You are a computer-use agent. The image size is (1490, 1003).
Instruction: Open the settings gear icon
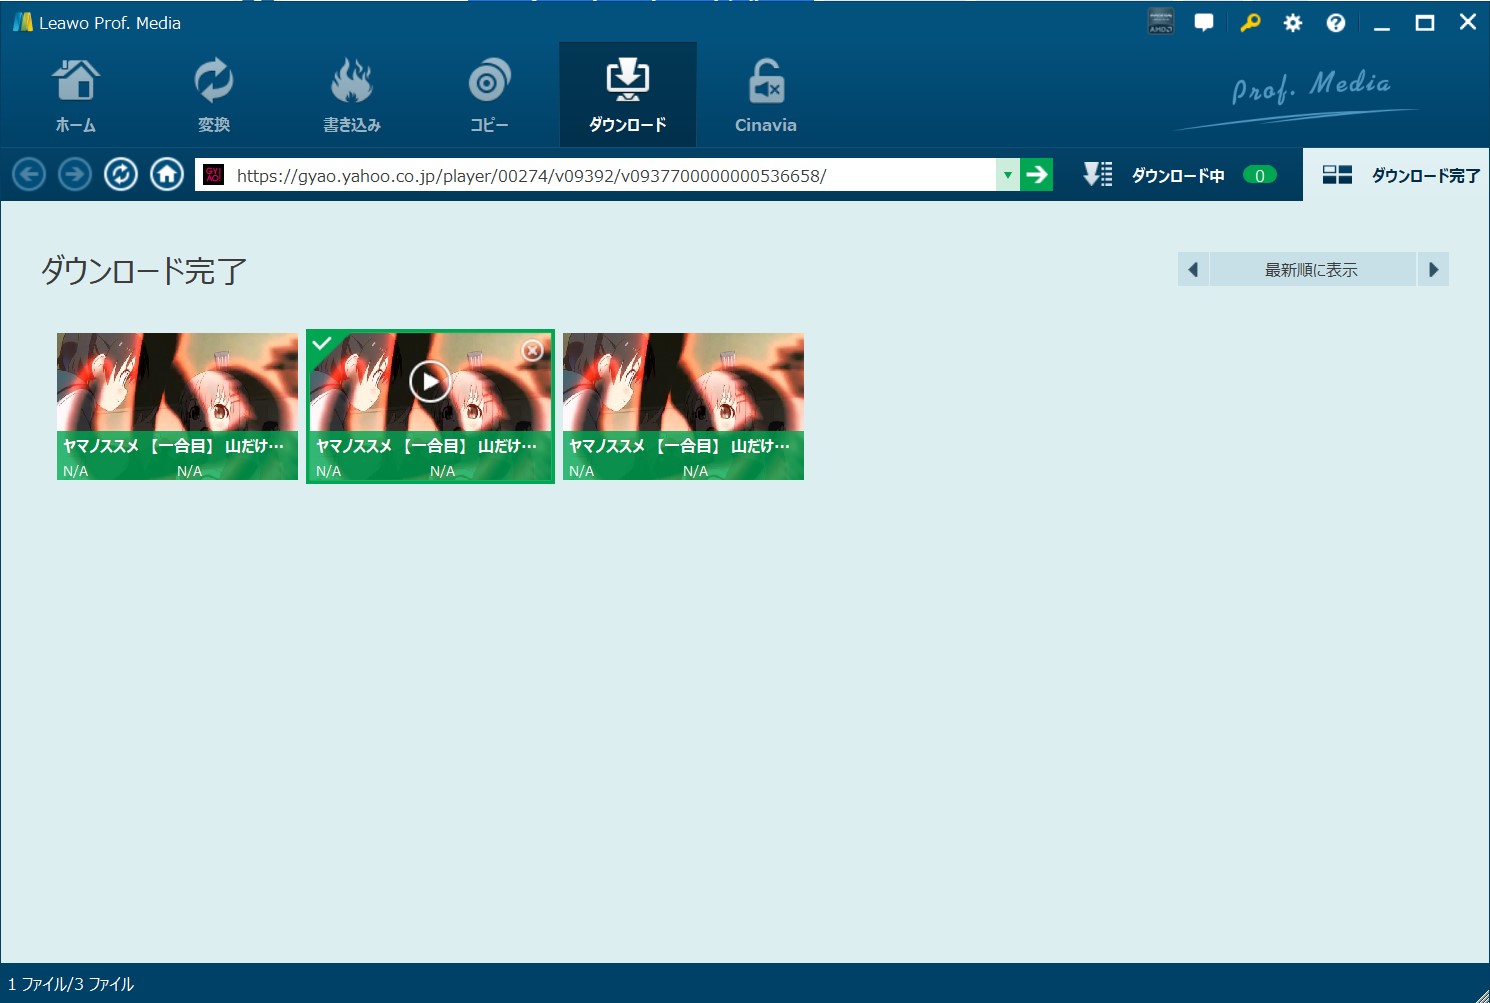click(1293, 22)
